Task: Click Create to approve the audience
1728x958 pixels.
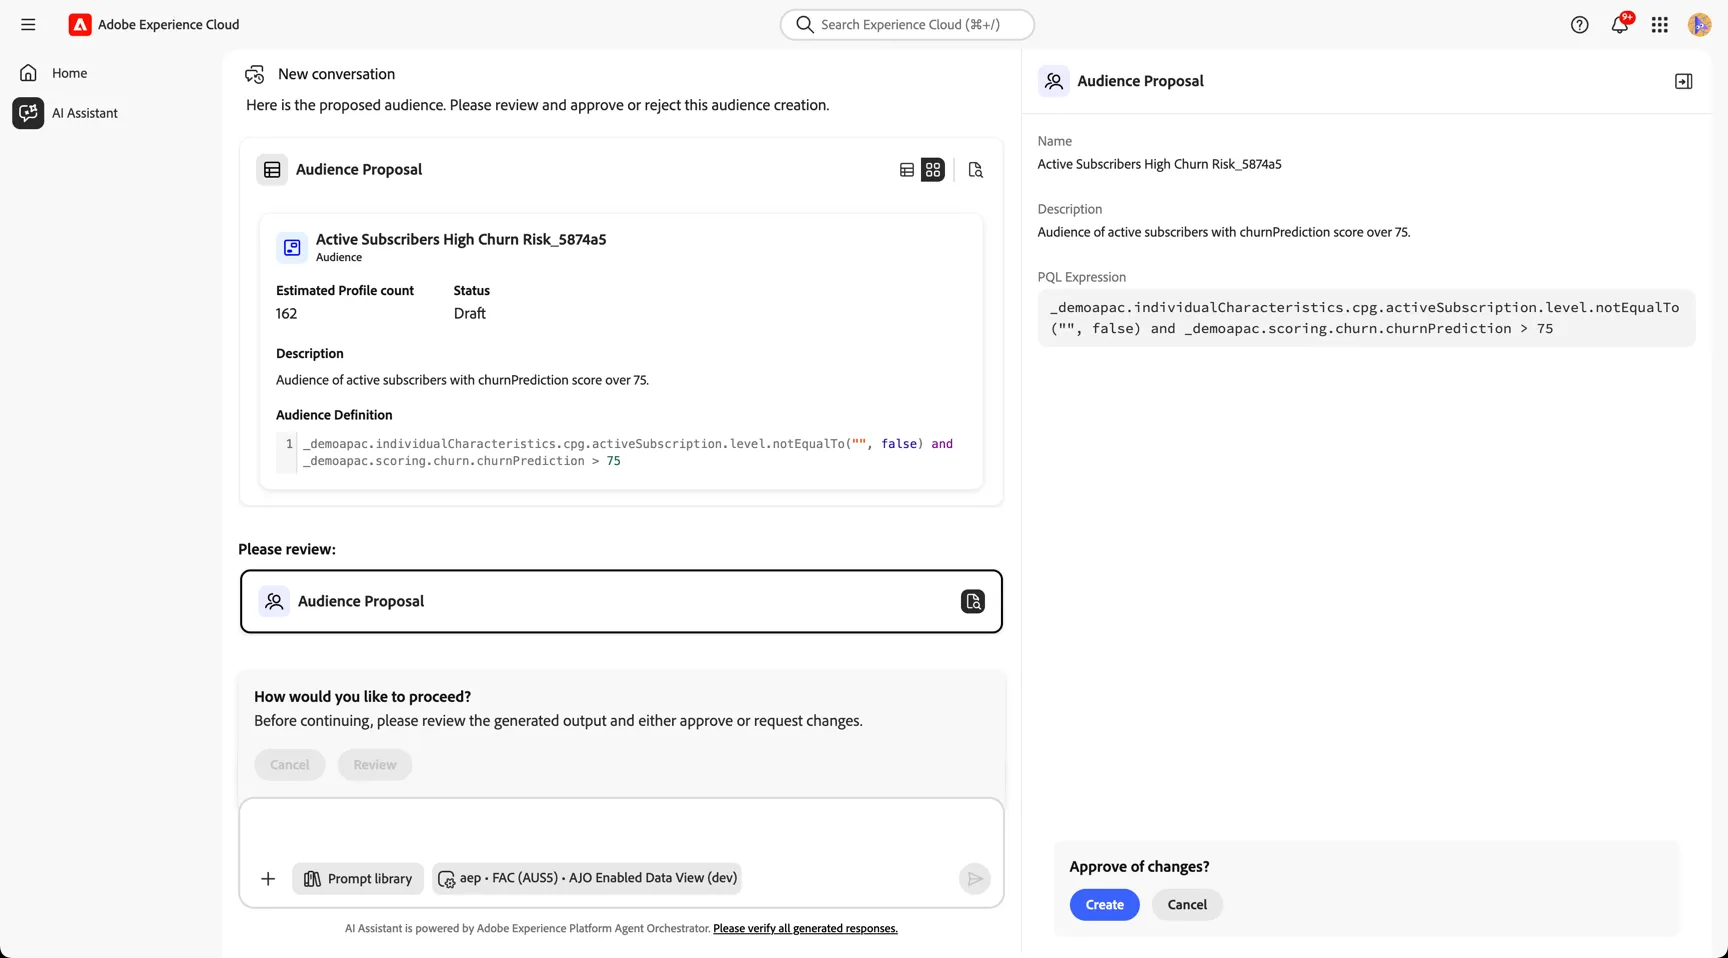Action: click(1105, 905)
